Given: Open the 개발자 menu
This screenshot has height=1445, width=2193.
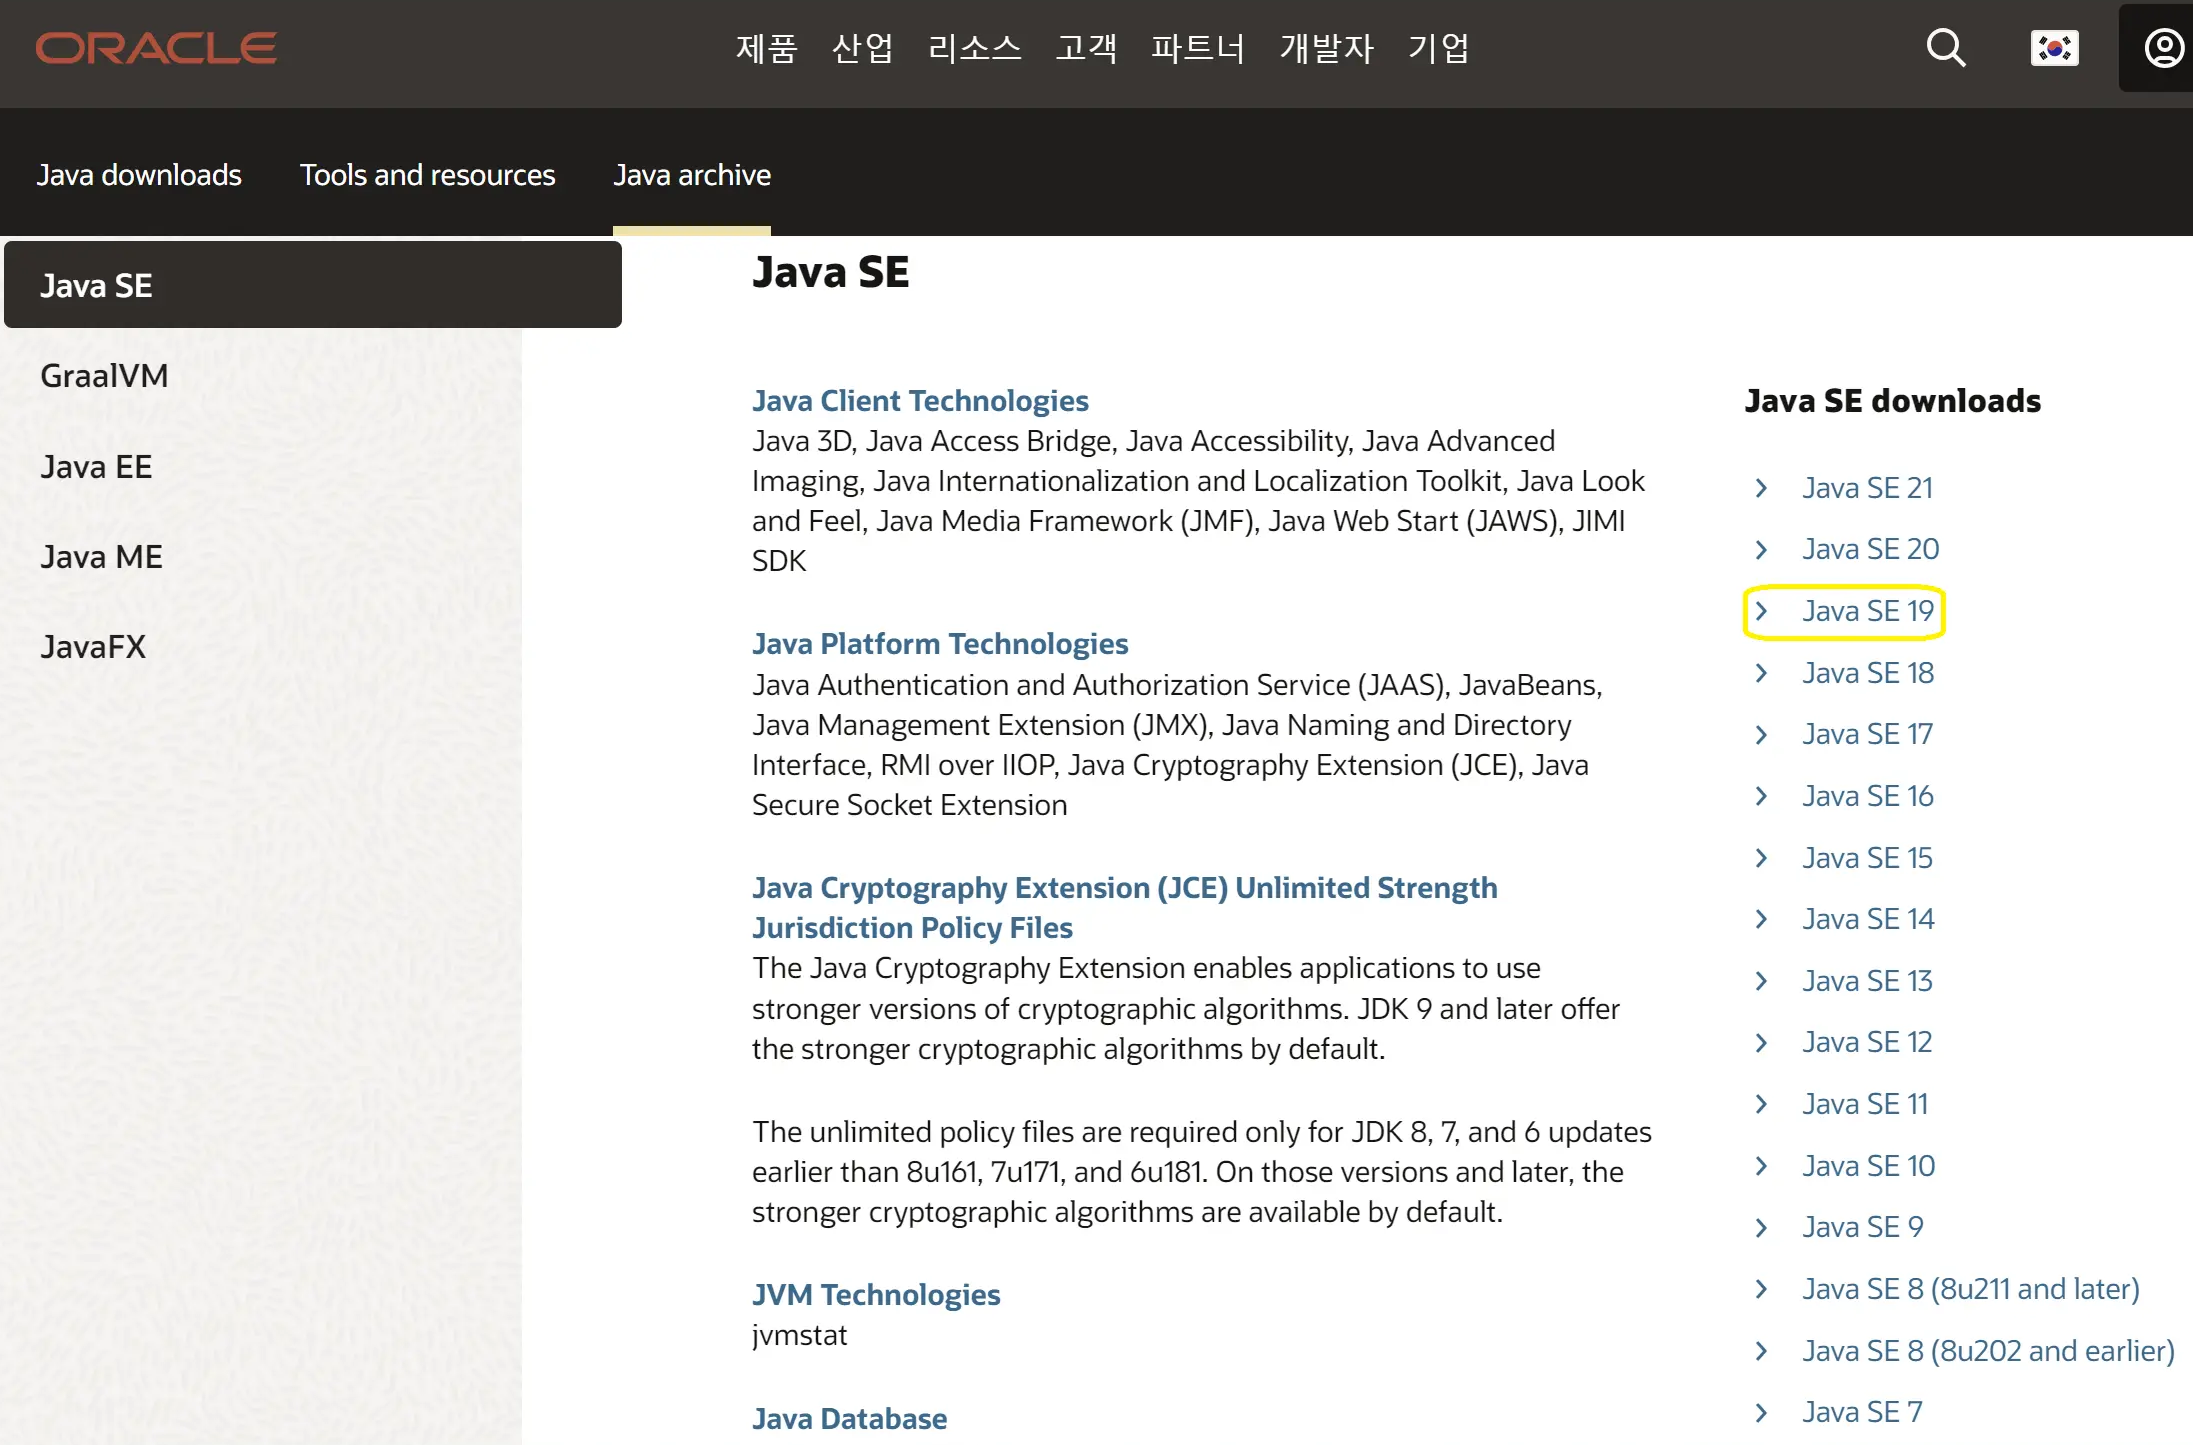Looking at the screenshot, I should pos(1327,48).
